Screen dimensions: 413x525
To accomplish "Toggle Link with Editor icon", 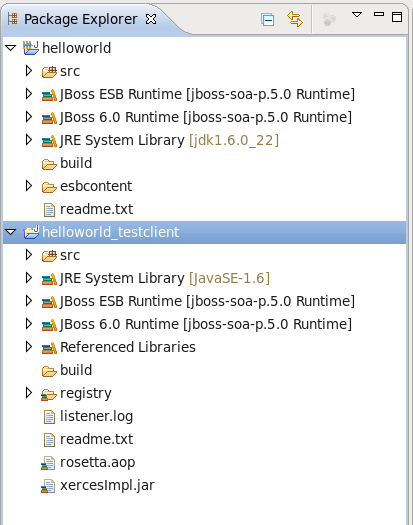I will click(295, 19).
